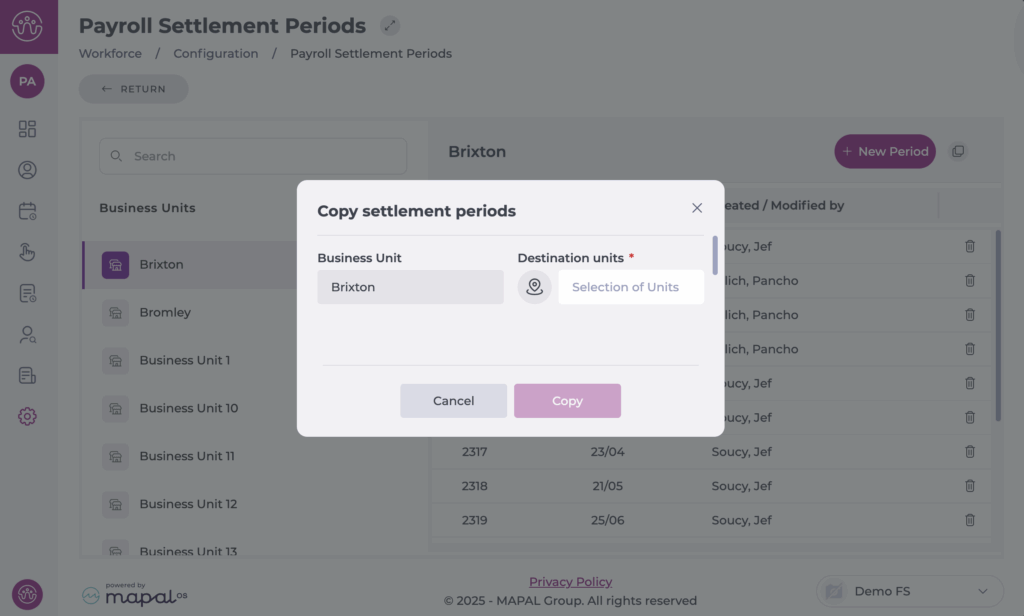Go to Configuration breadcrumb
Viewport: 1024px width, 616px height.
pyautogui.click(x=216, y=54)
